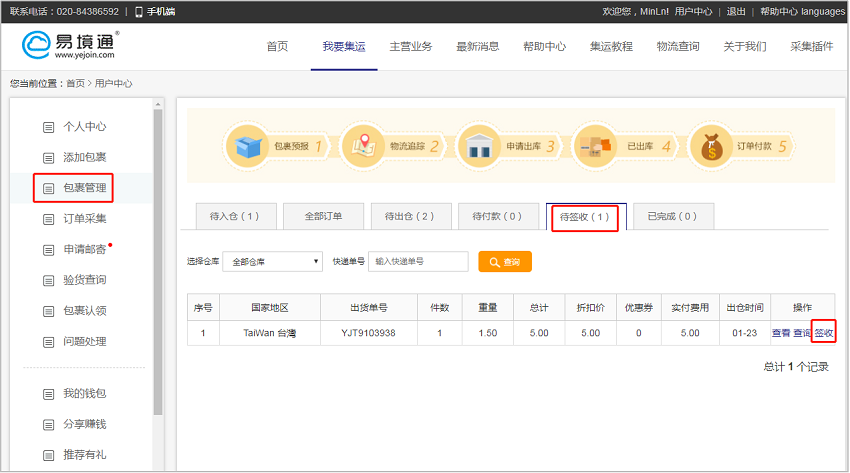850x473 pixels.
Task: Switch to the 待签收 (1) tab
Action: 585,216
